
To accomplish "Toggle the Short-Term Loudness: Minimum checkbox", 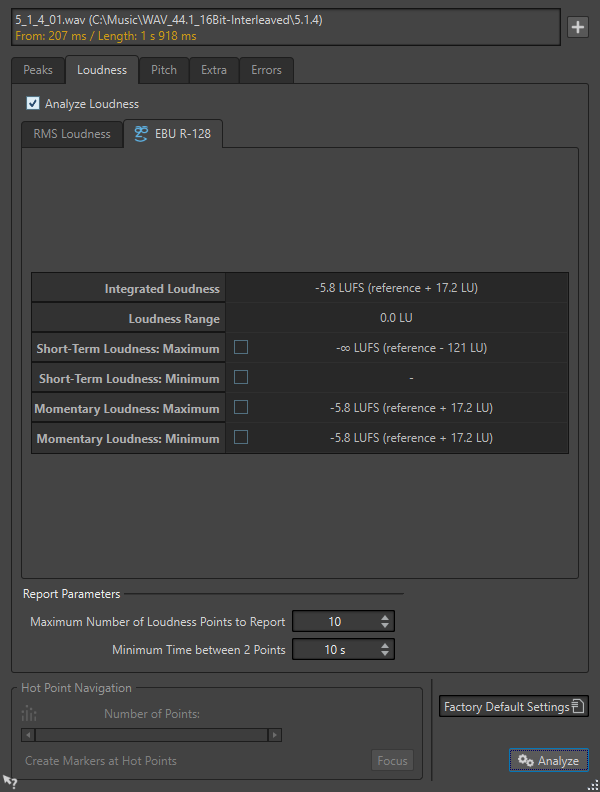I will click(240, 377).
